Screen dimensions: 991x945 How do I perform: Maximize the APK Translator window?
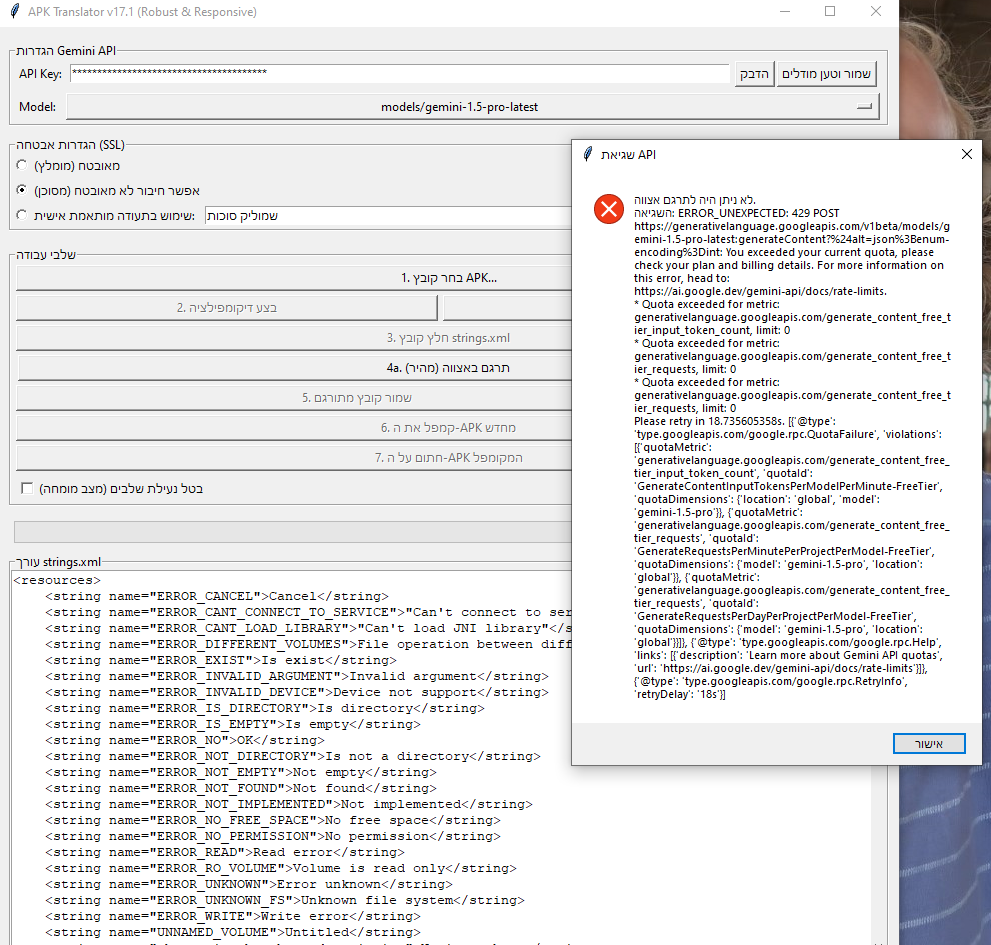[829, 12]
